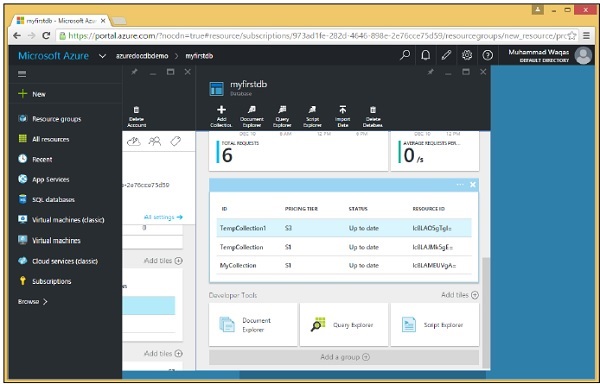Open portal settings gear icon
Screen dimensions: 600x384
click(x=467, y=55)
